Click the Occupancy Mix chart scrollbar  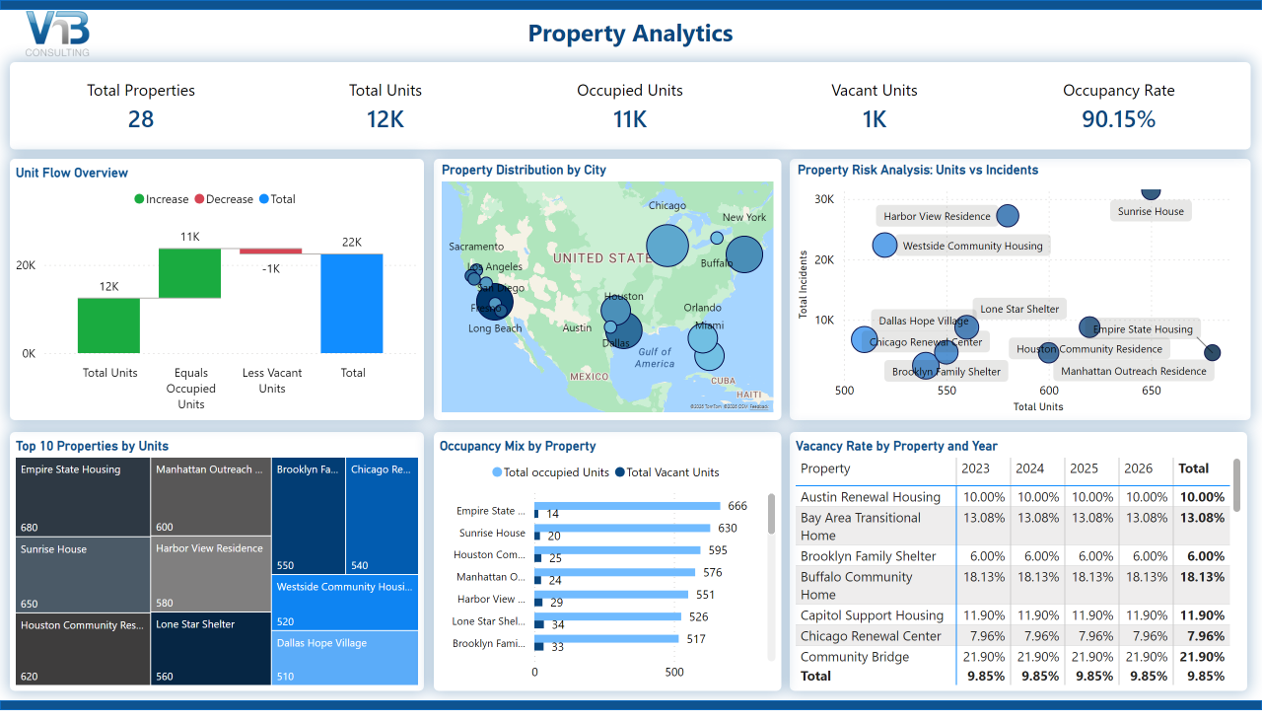(771, 514)
